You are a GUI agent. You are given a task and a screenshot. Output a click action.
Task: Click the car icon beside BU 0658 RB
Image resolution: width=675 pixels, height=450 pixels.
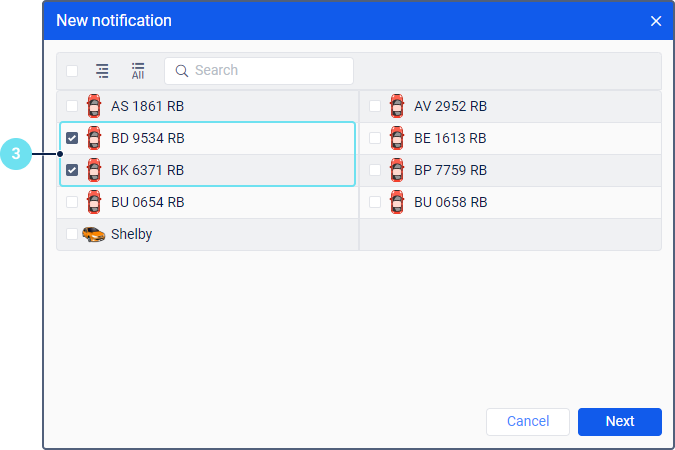click(397, 202)
